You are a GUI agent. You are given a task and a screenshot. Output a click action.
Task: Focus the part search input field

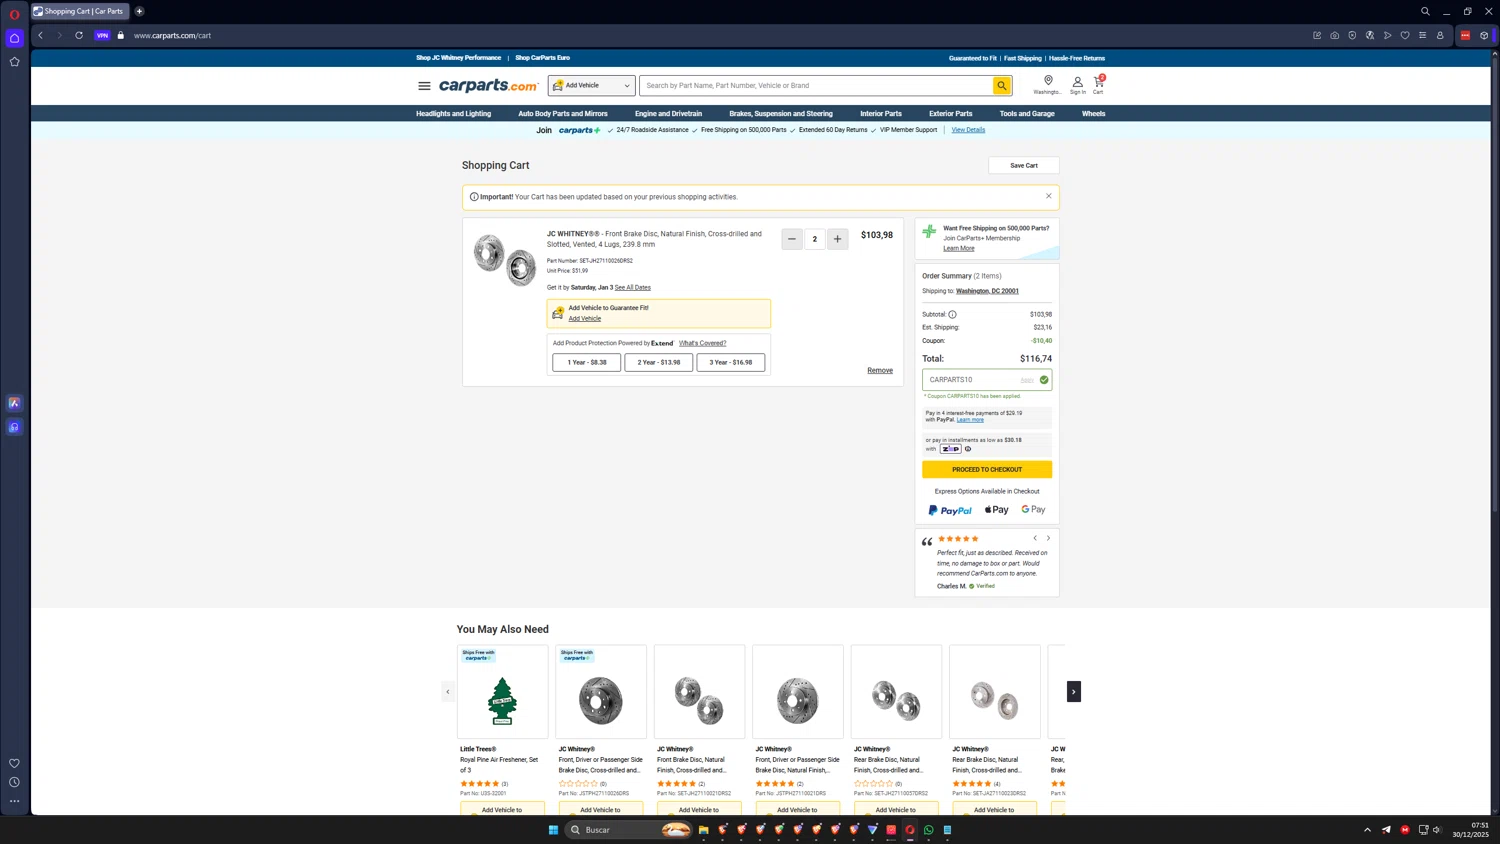pos(816,86)
